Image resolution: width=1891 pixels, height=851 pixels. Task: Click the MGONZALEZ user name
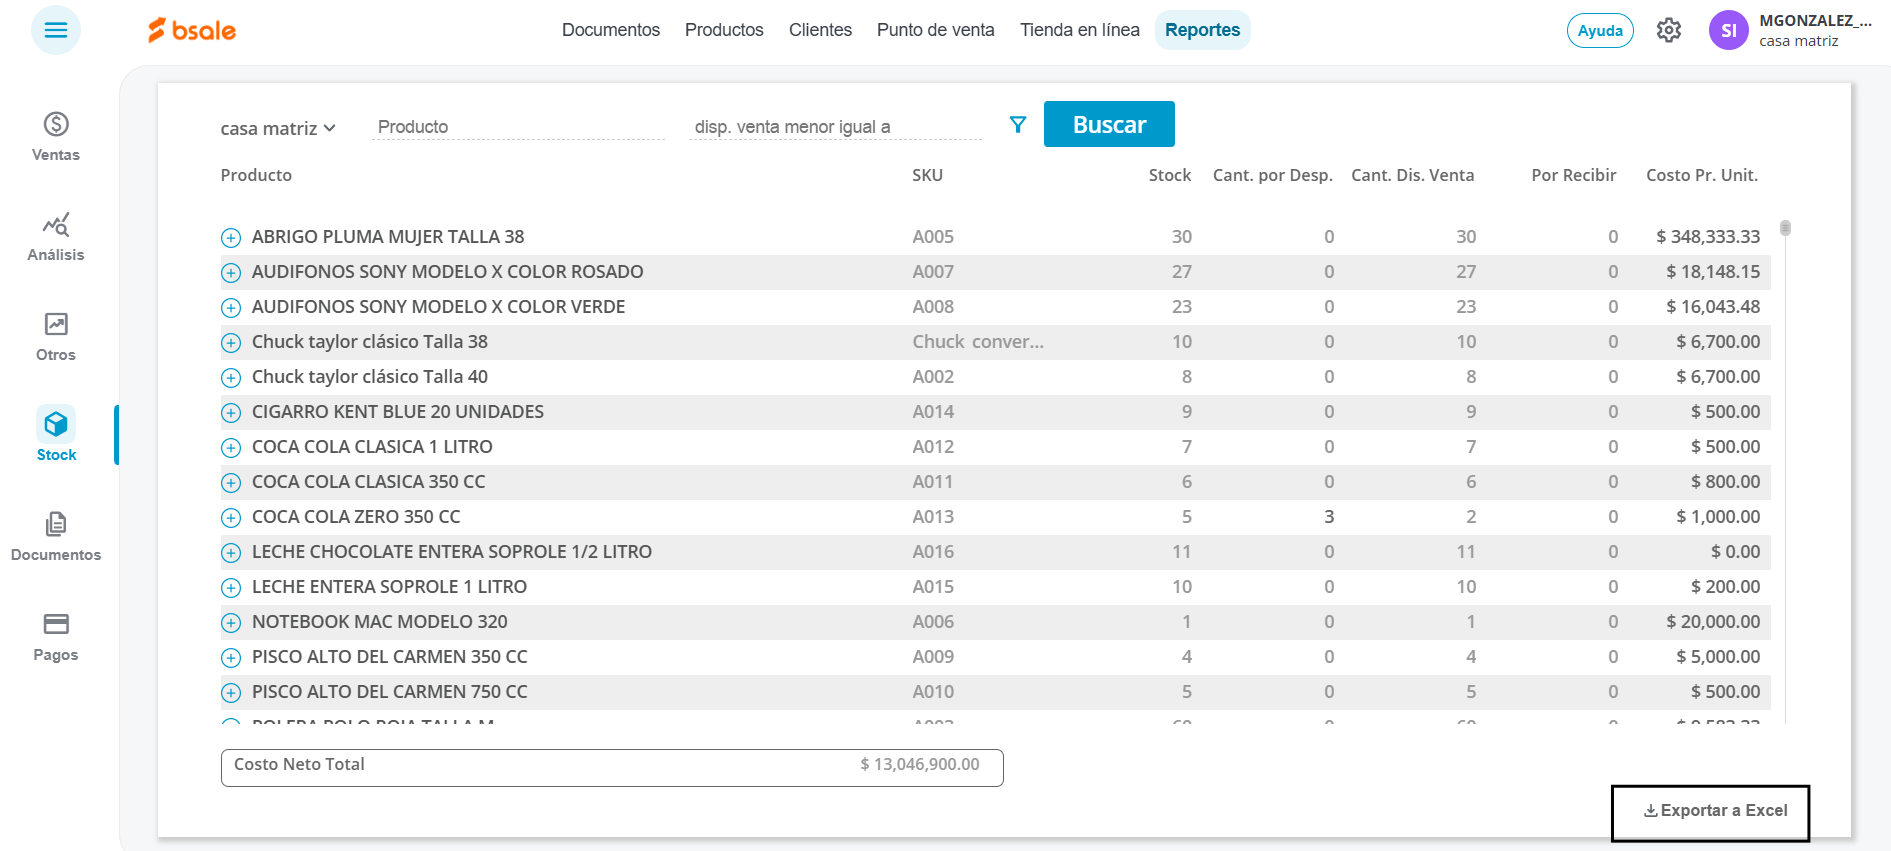coord(1815,20)
